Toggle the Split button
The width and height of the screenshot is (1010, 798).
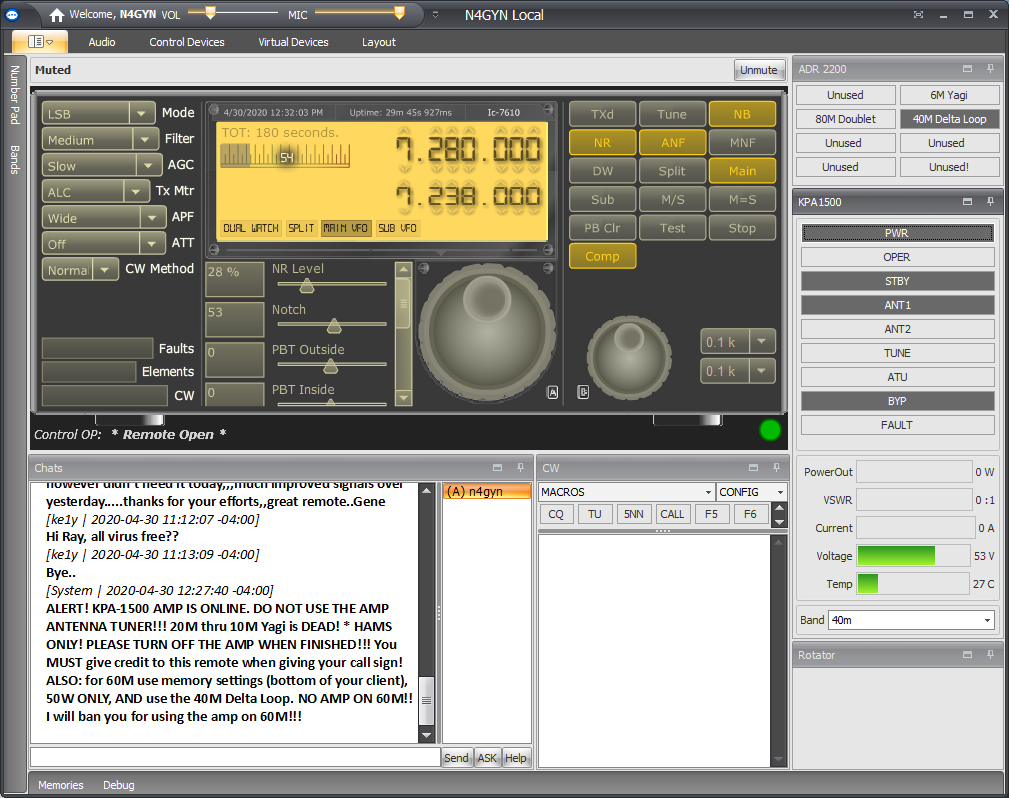click(x=672, y=171)
